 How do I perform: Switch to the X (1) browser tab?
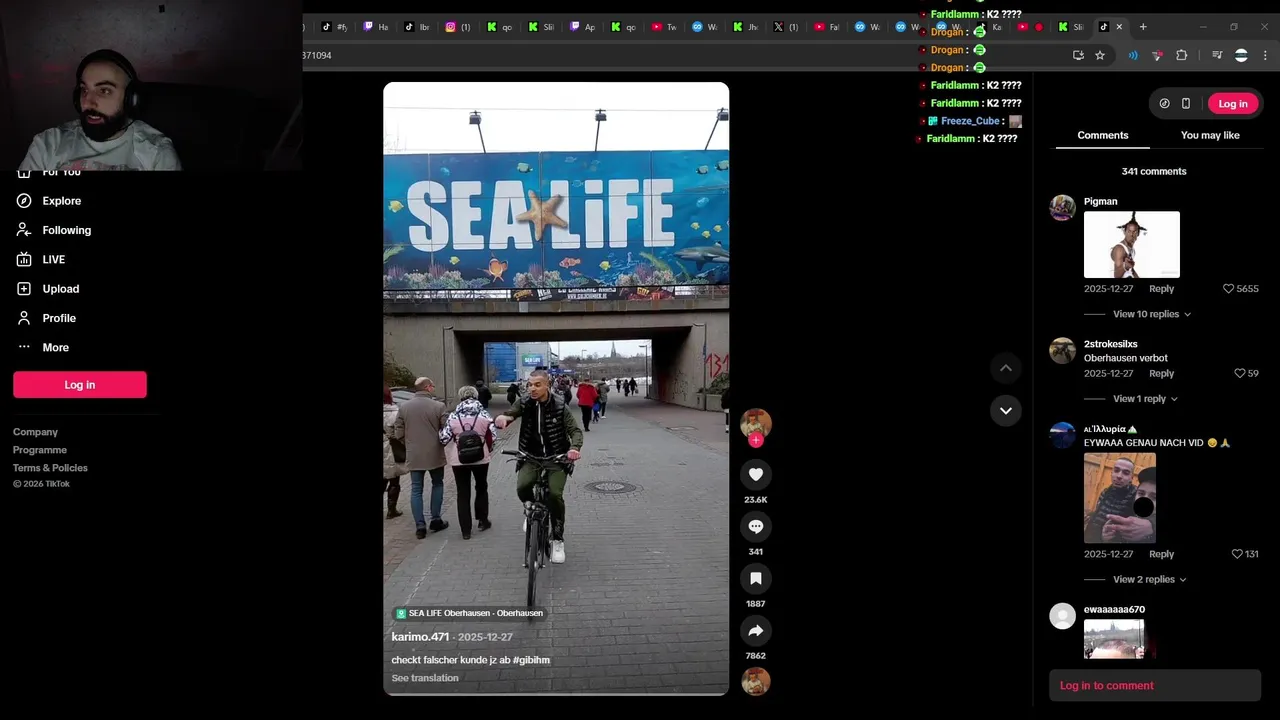pyautogui.click(x=785, y=27)
